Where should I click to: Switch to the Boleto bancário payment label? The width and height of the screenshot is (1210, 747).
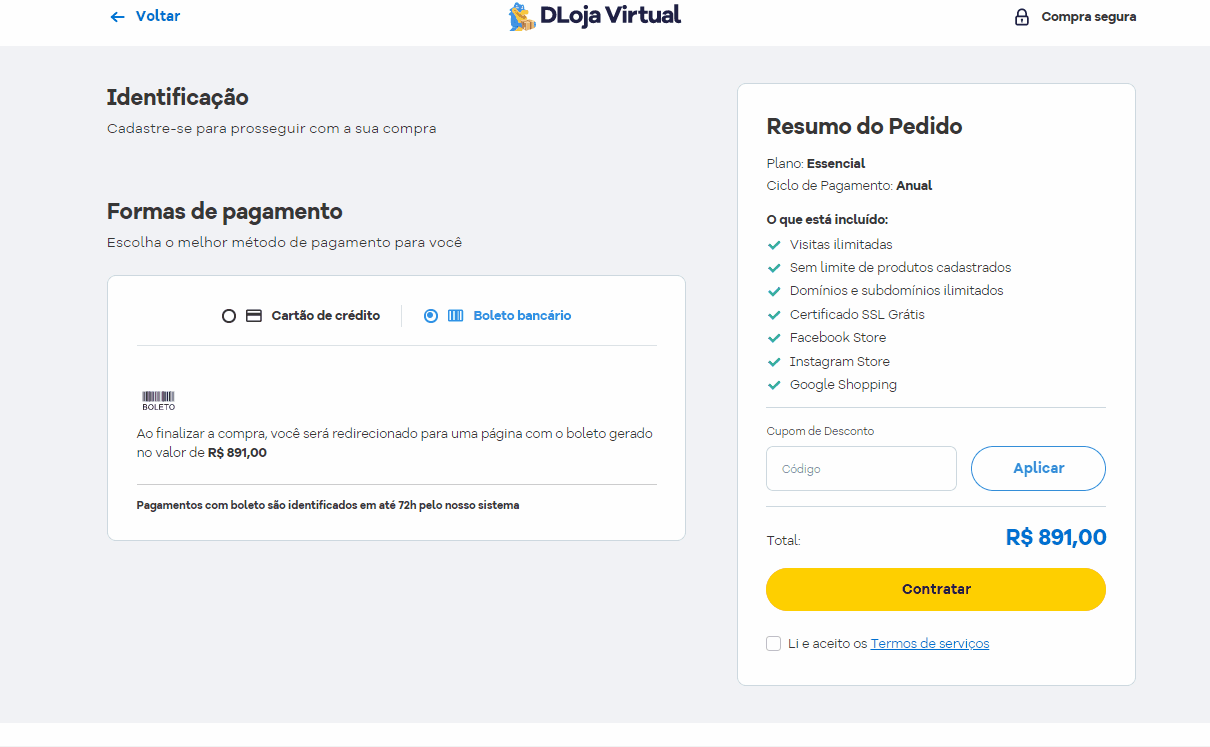[522, 315]
